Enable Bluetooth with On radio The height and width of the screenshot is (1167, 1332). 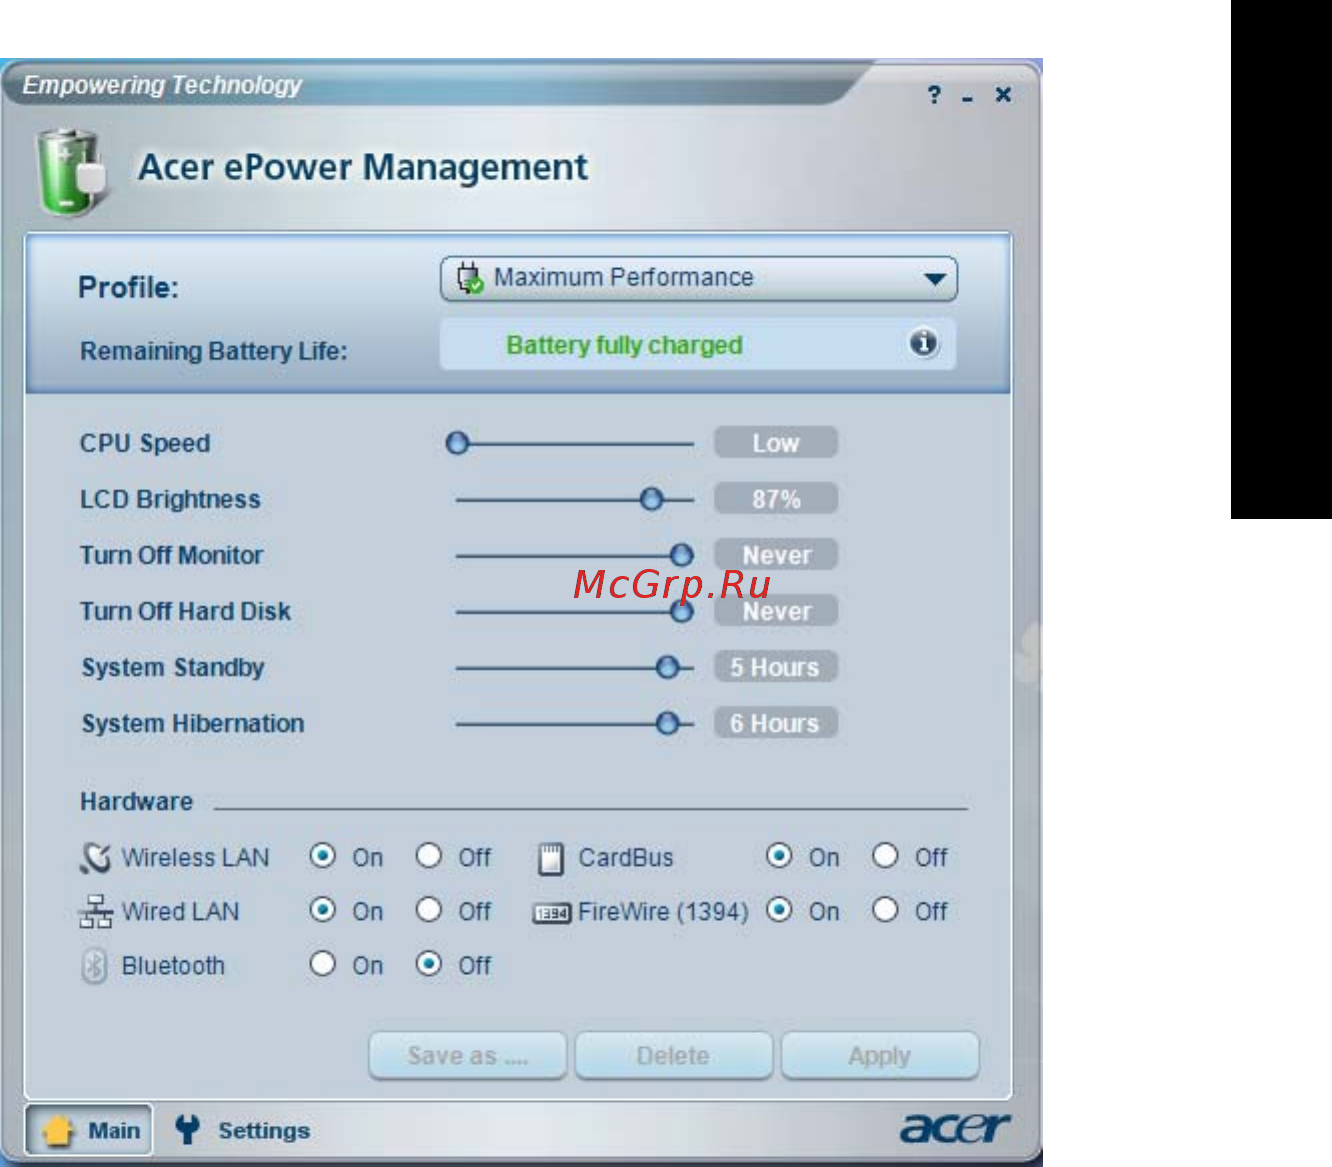point(322,964)
